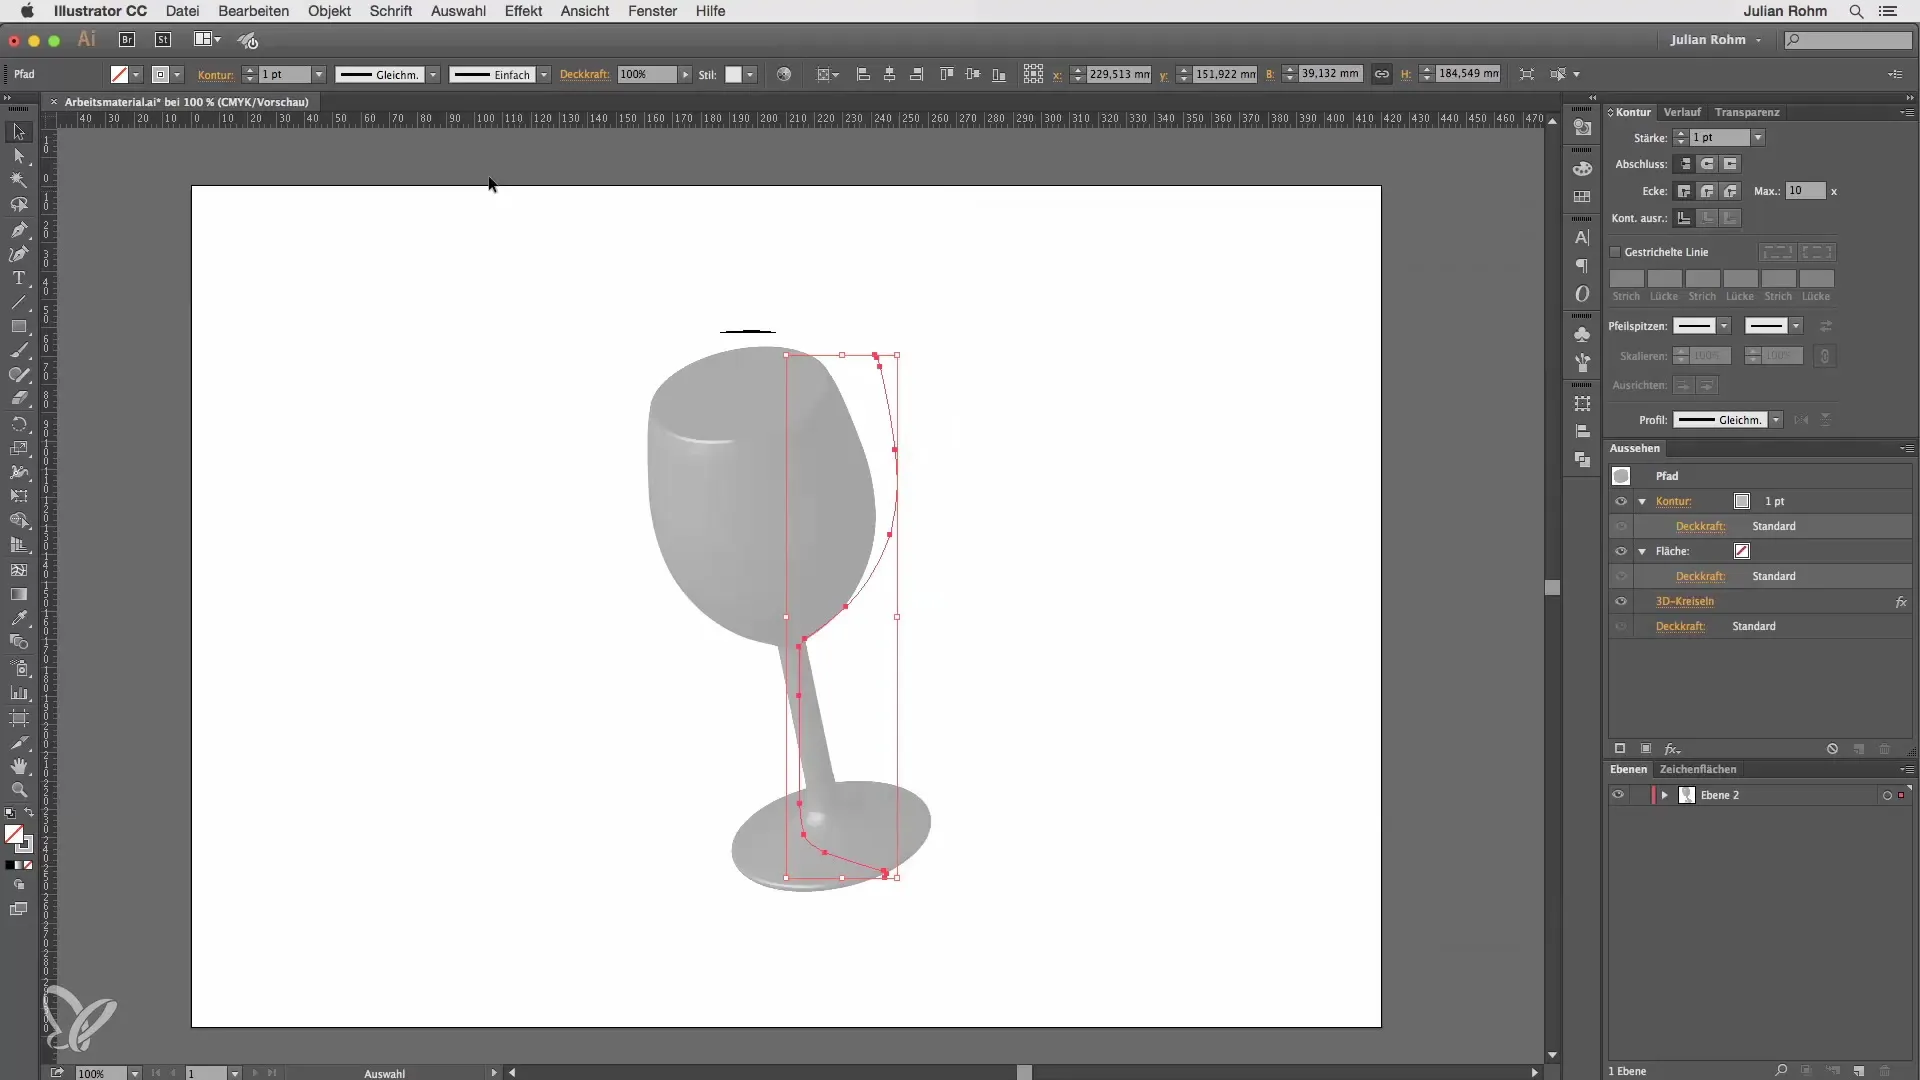This screenshot has width=1920, height=1080.
Task: Open the Profil dropdown in Kontur panel
Action: coord(1776,420)
